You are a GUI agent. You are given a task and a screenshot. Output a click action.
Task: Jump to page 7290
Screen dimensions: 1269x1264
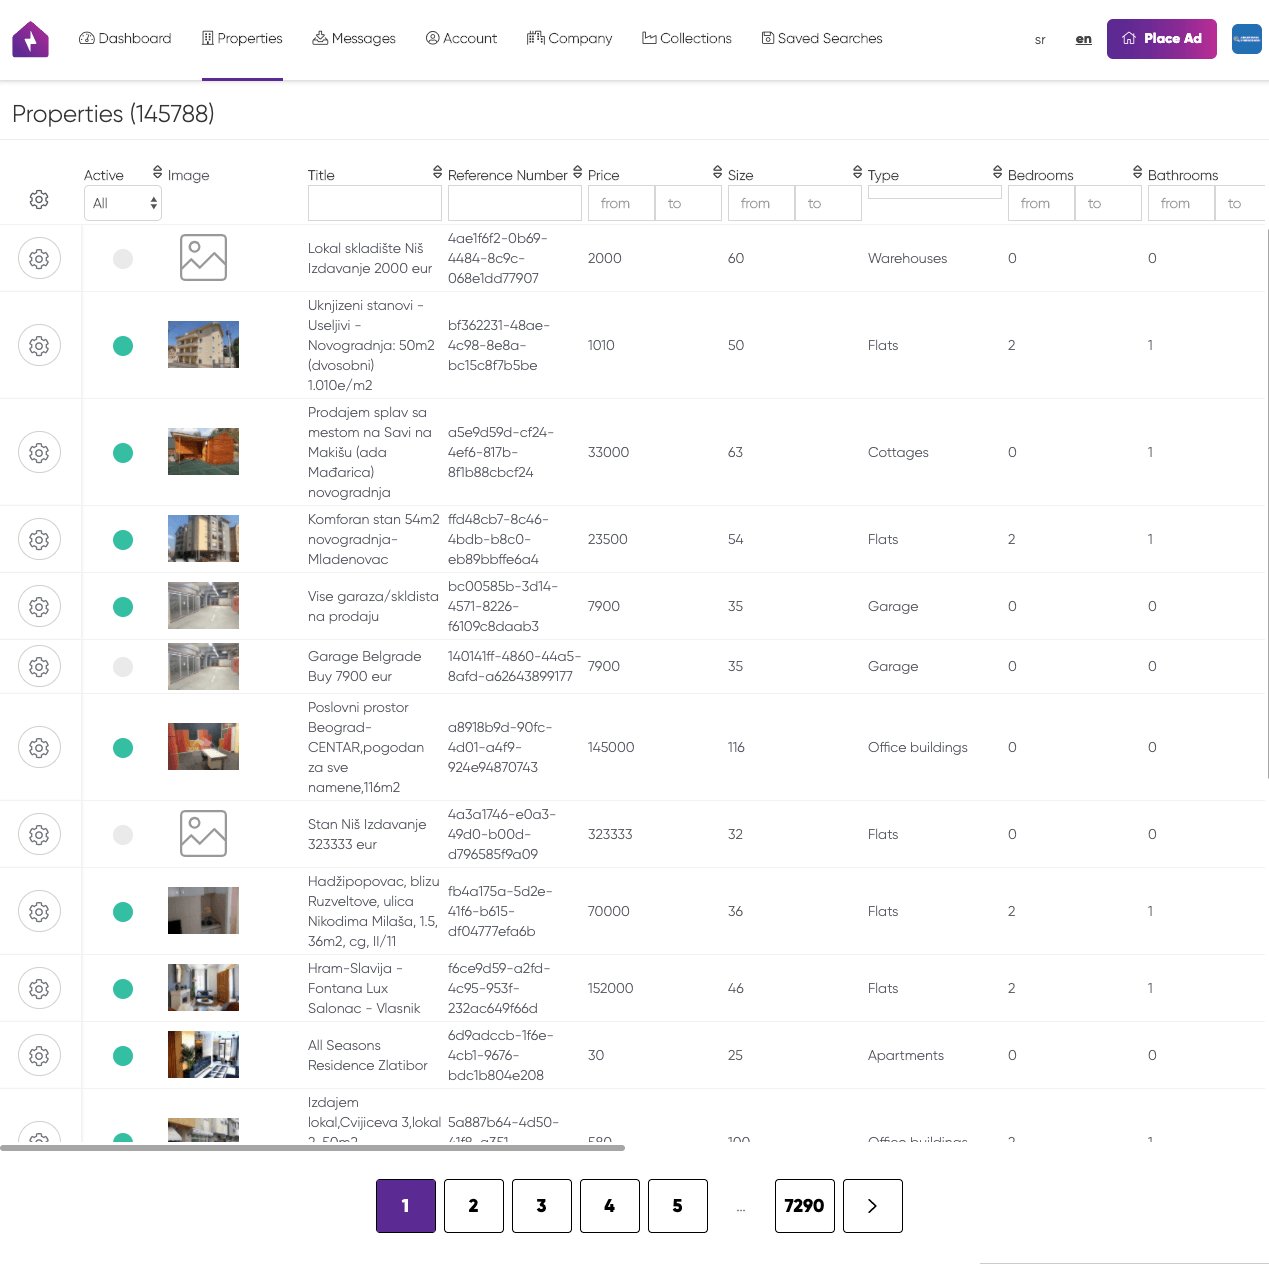(x=804, y=1206)
